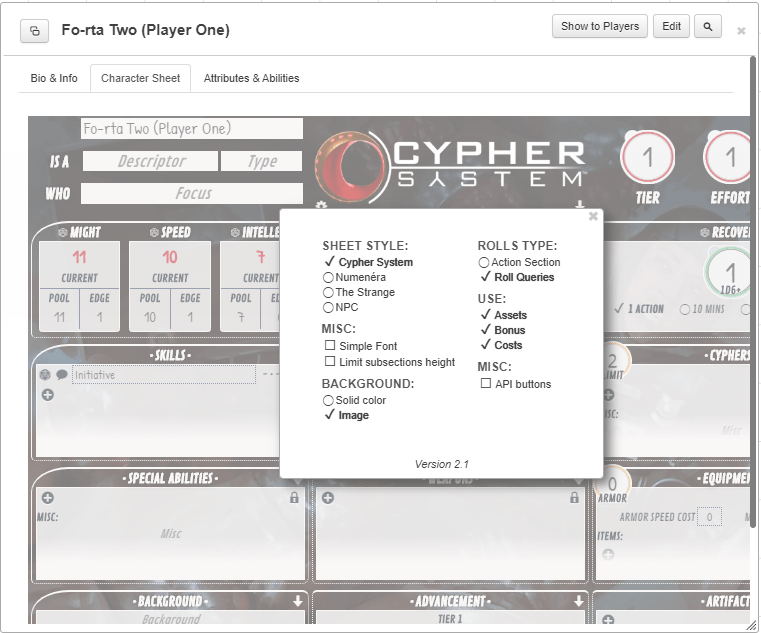
Task: Add a new skill with plus icon
Action: coord(47,395)
